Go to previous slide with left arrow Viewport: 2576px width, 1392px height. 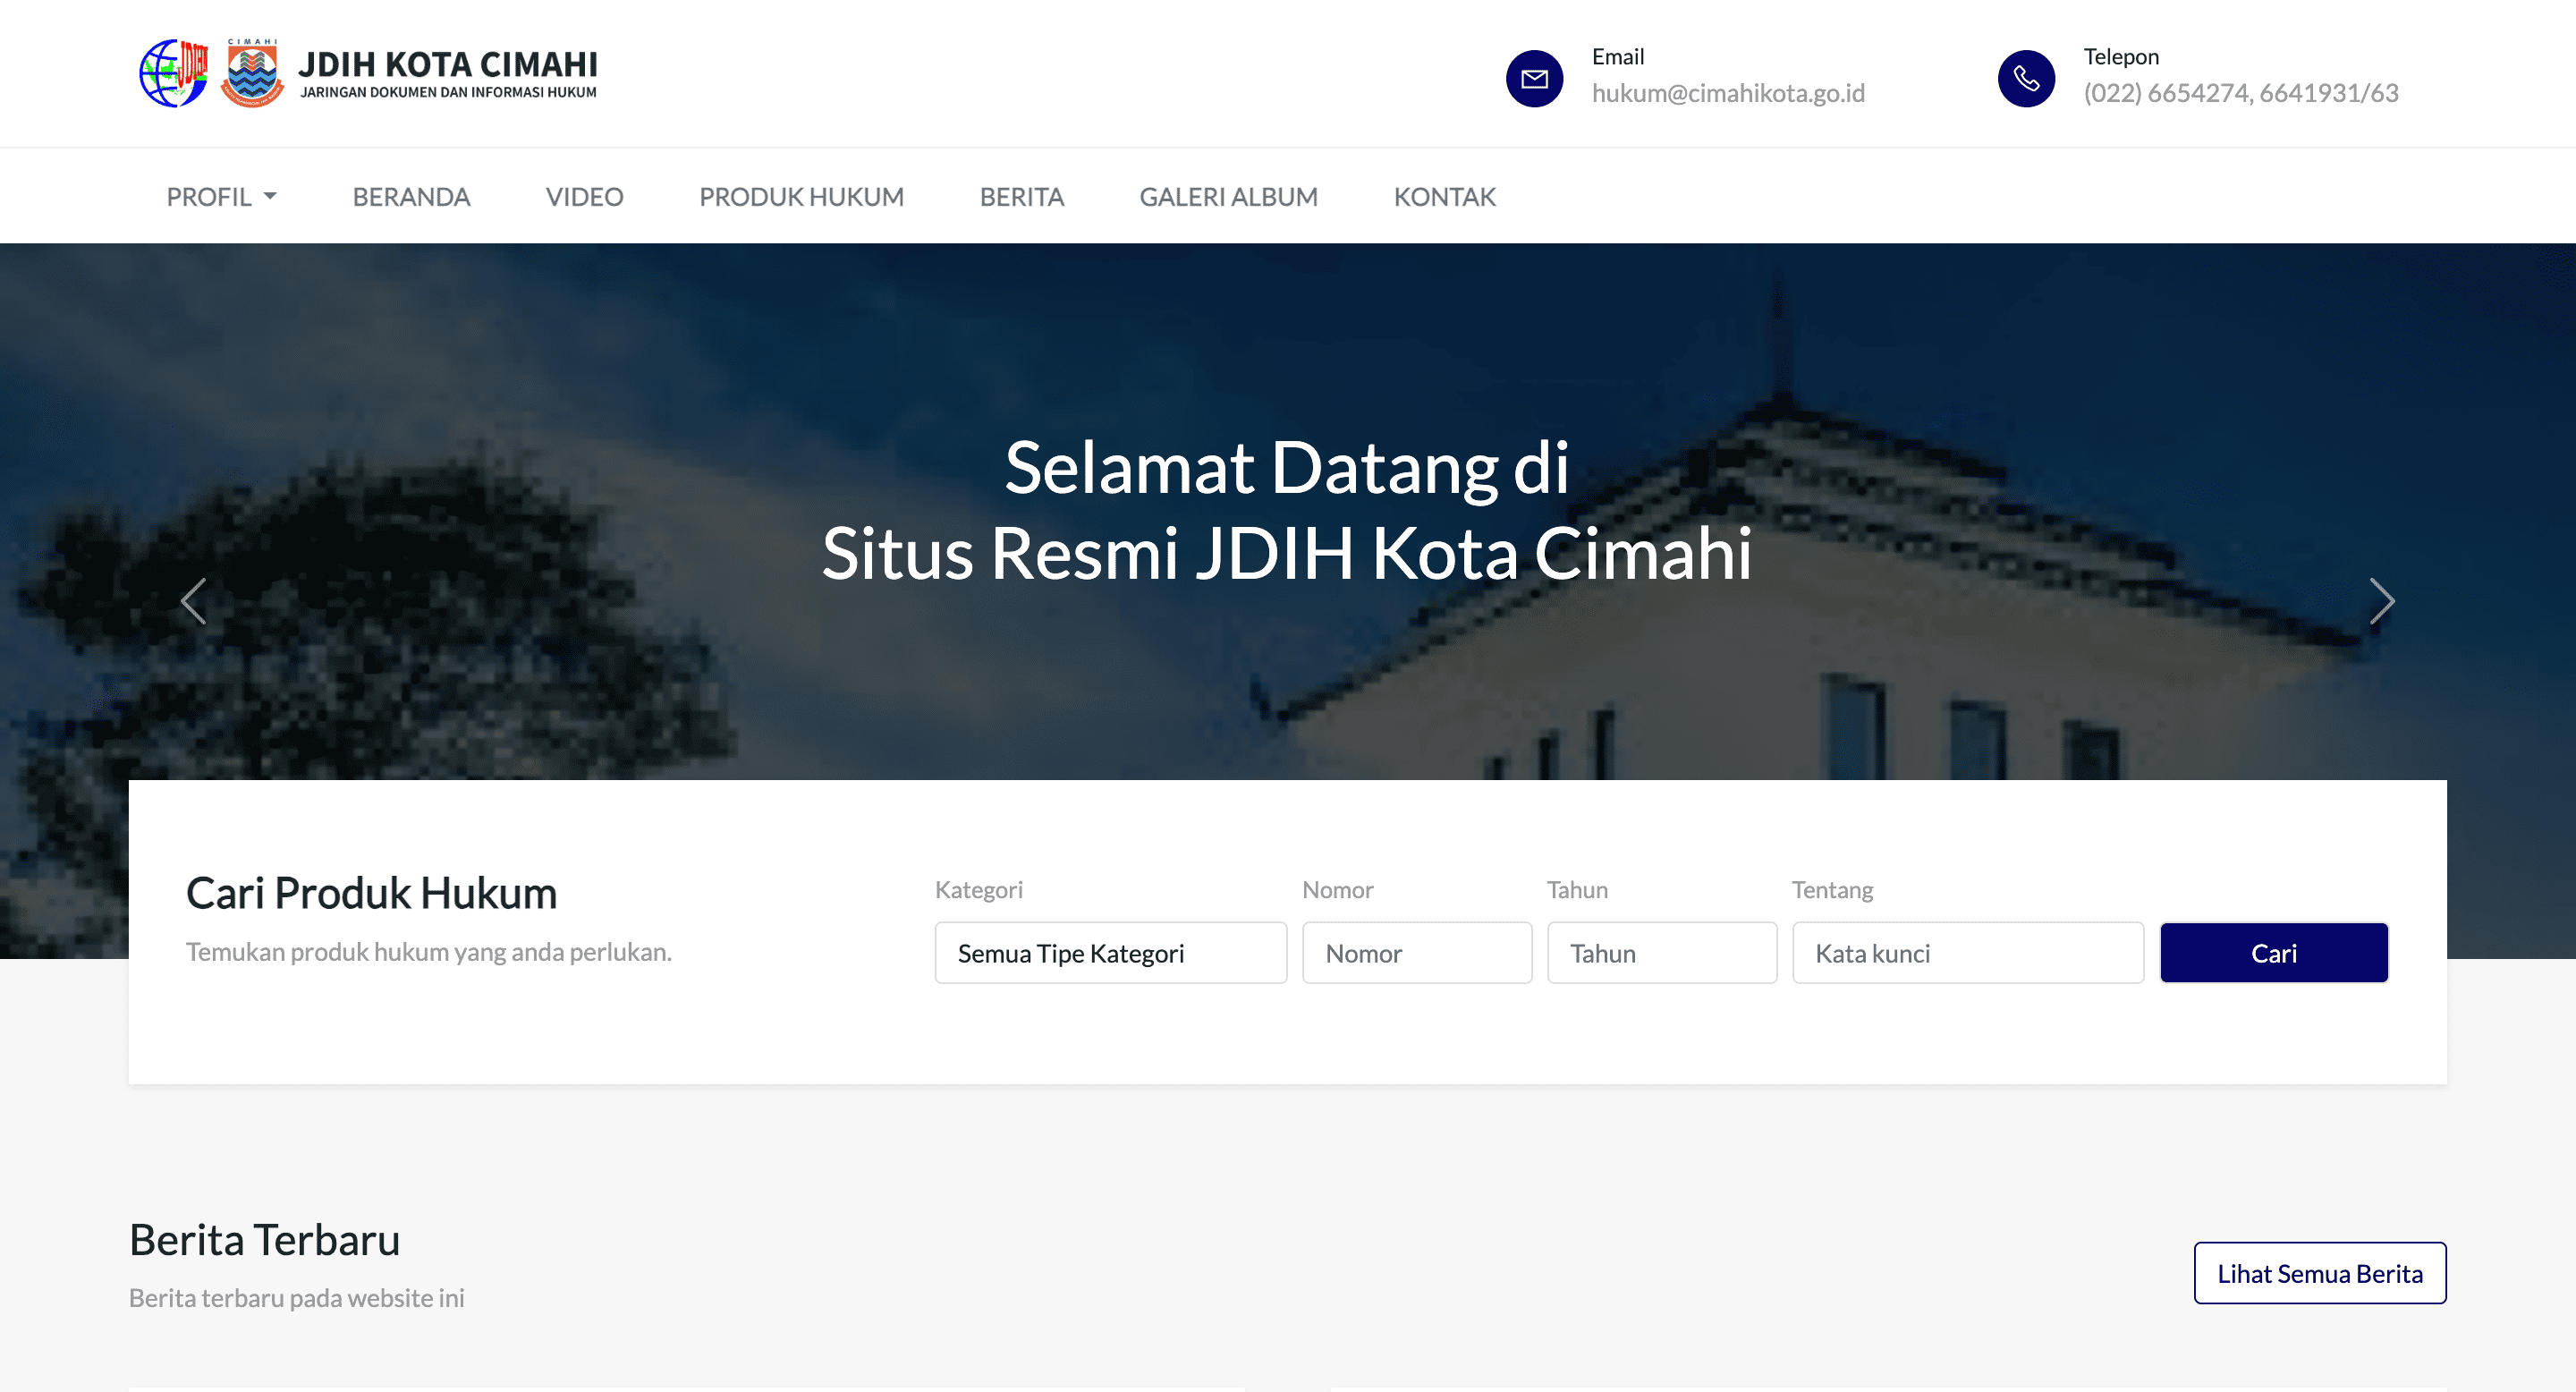[193, 601]
